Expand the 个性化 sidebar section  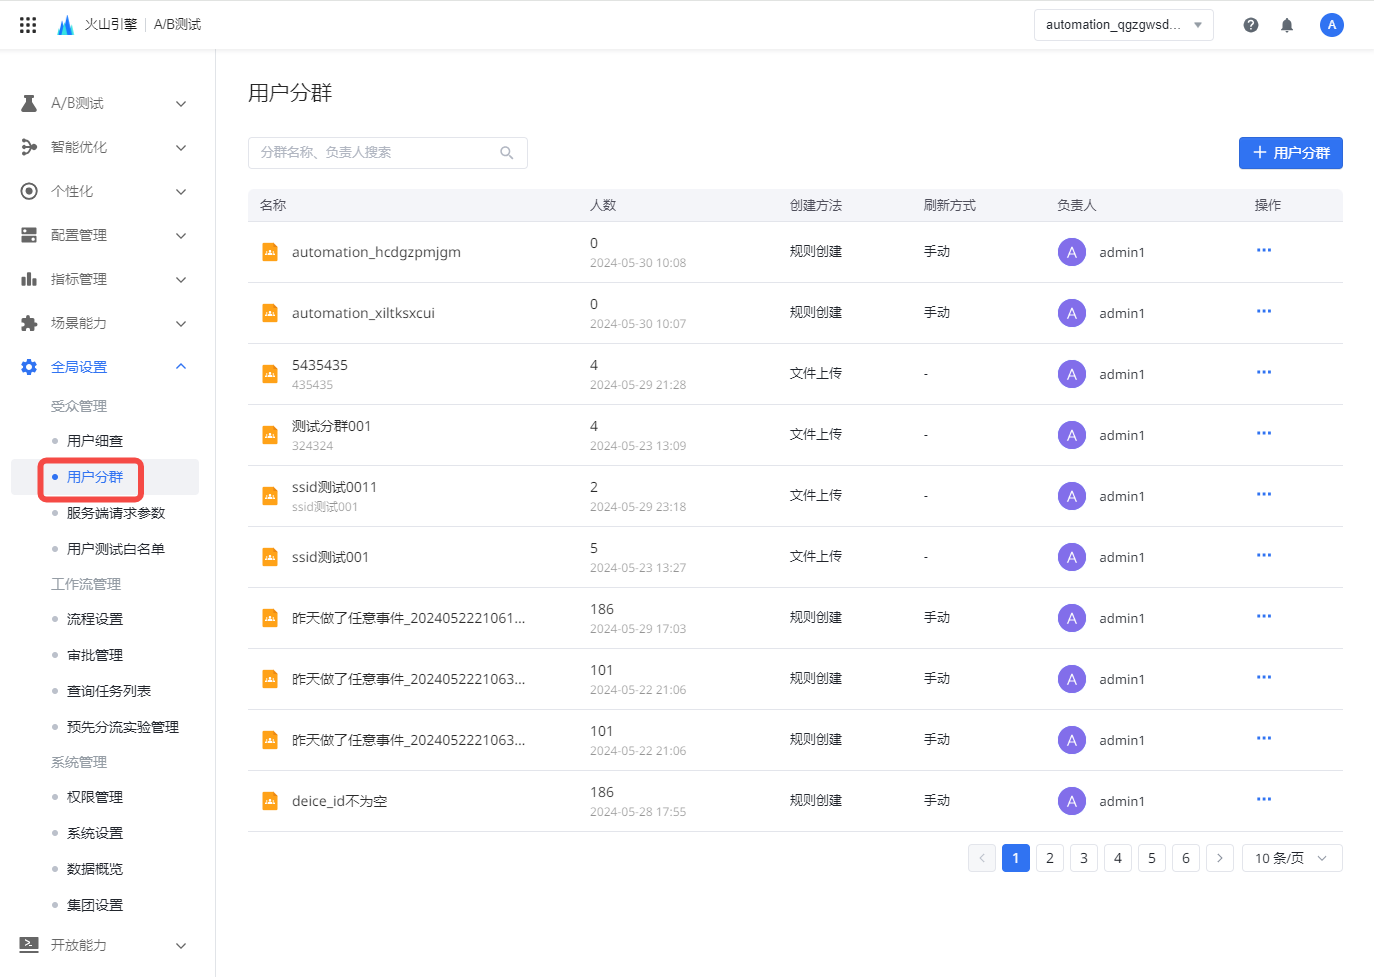pos(181,191)
